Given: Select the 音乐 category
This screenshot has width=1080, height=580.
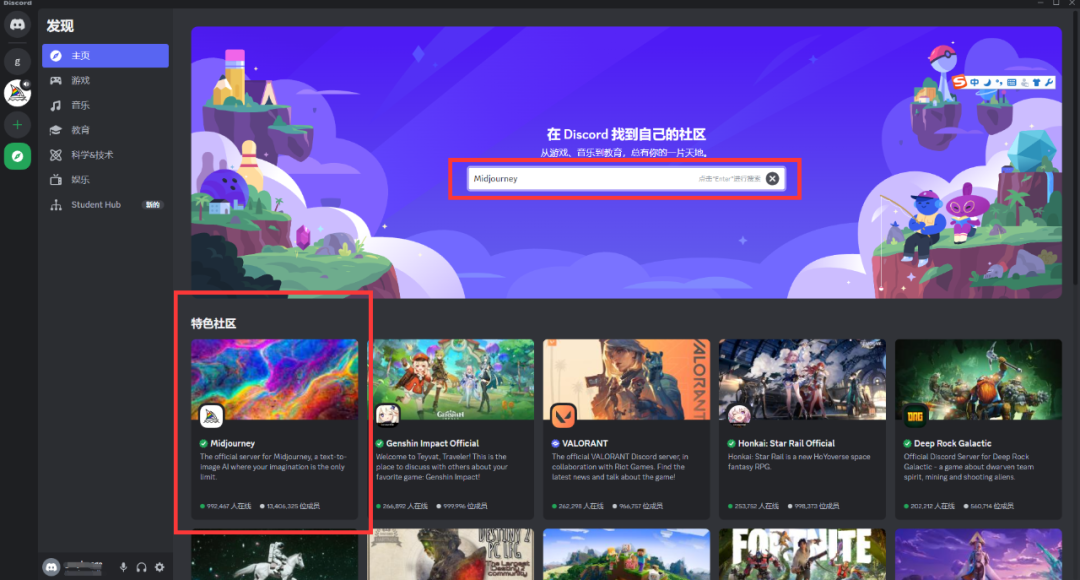Looking at the screenshot, I should pyautogui.click(x=105, y=105).
